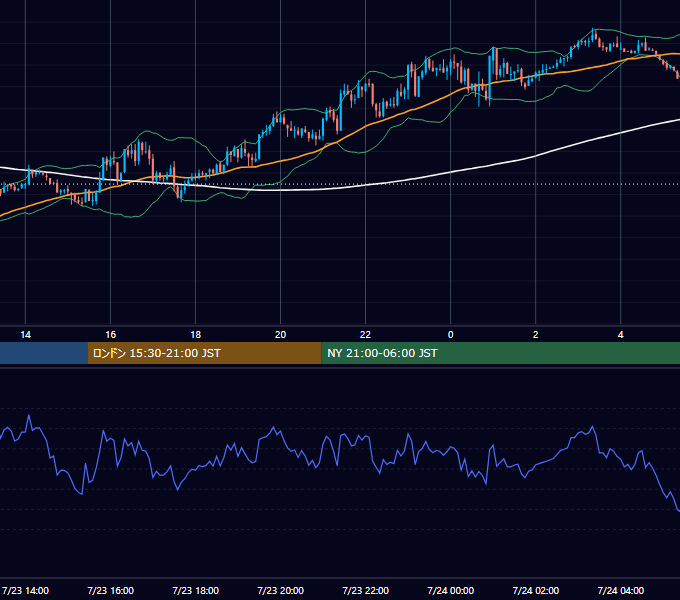680x600 pixels.
Task: Click hour label 0 on price chart axis
Action: click(x=451, y=335)
